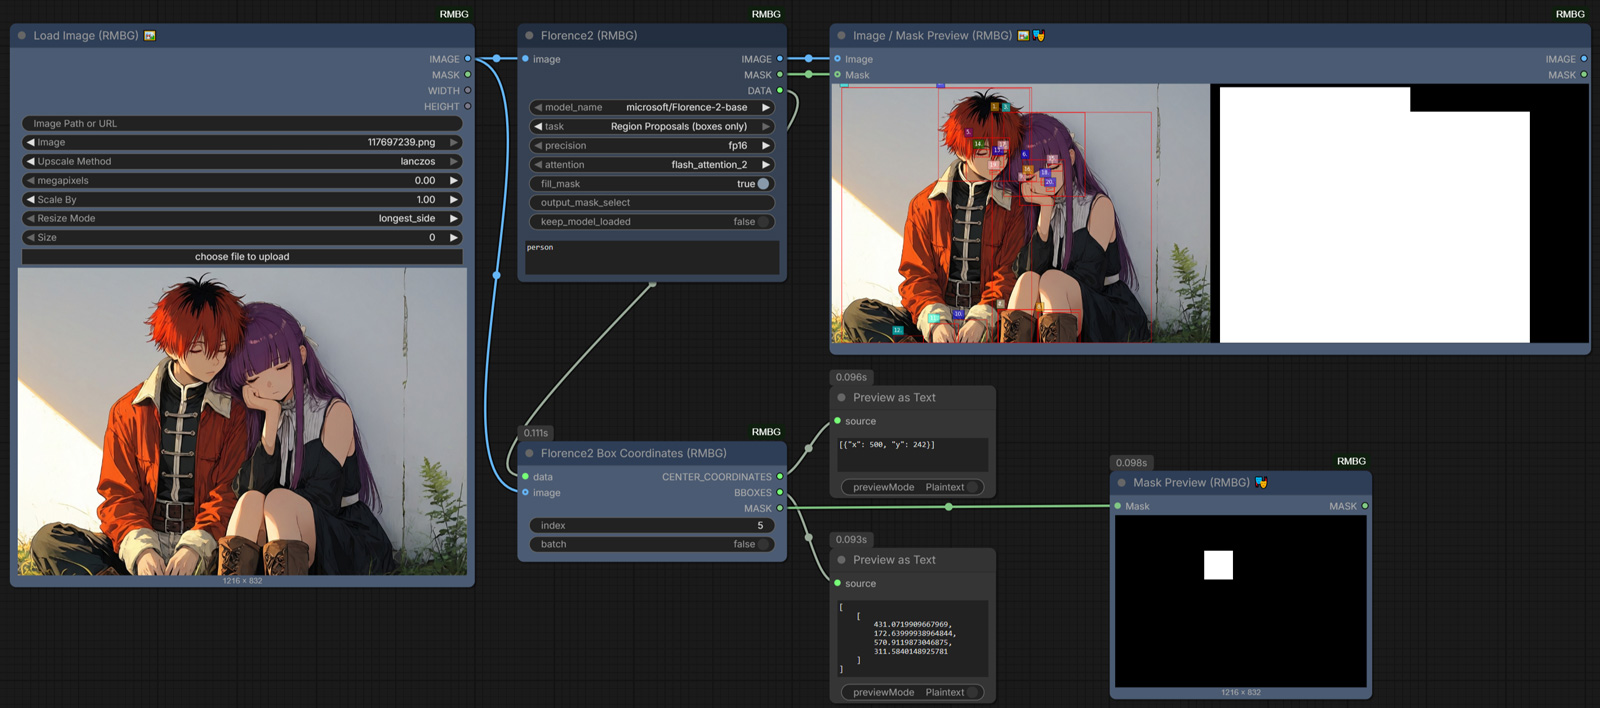Click the white mask preview in Image / Mask Preview
Image resolution: width=1600 pixels, height=708 pixels.
click(x=1400, y=213)
